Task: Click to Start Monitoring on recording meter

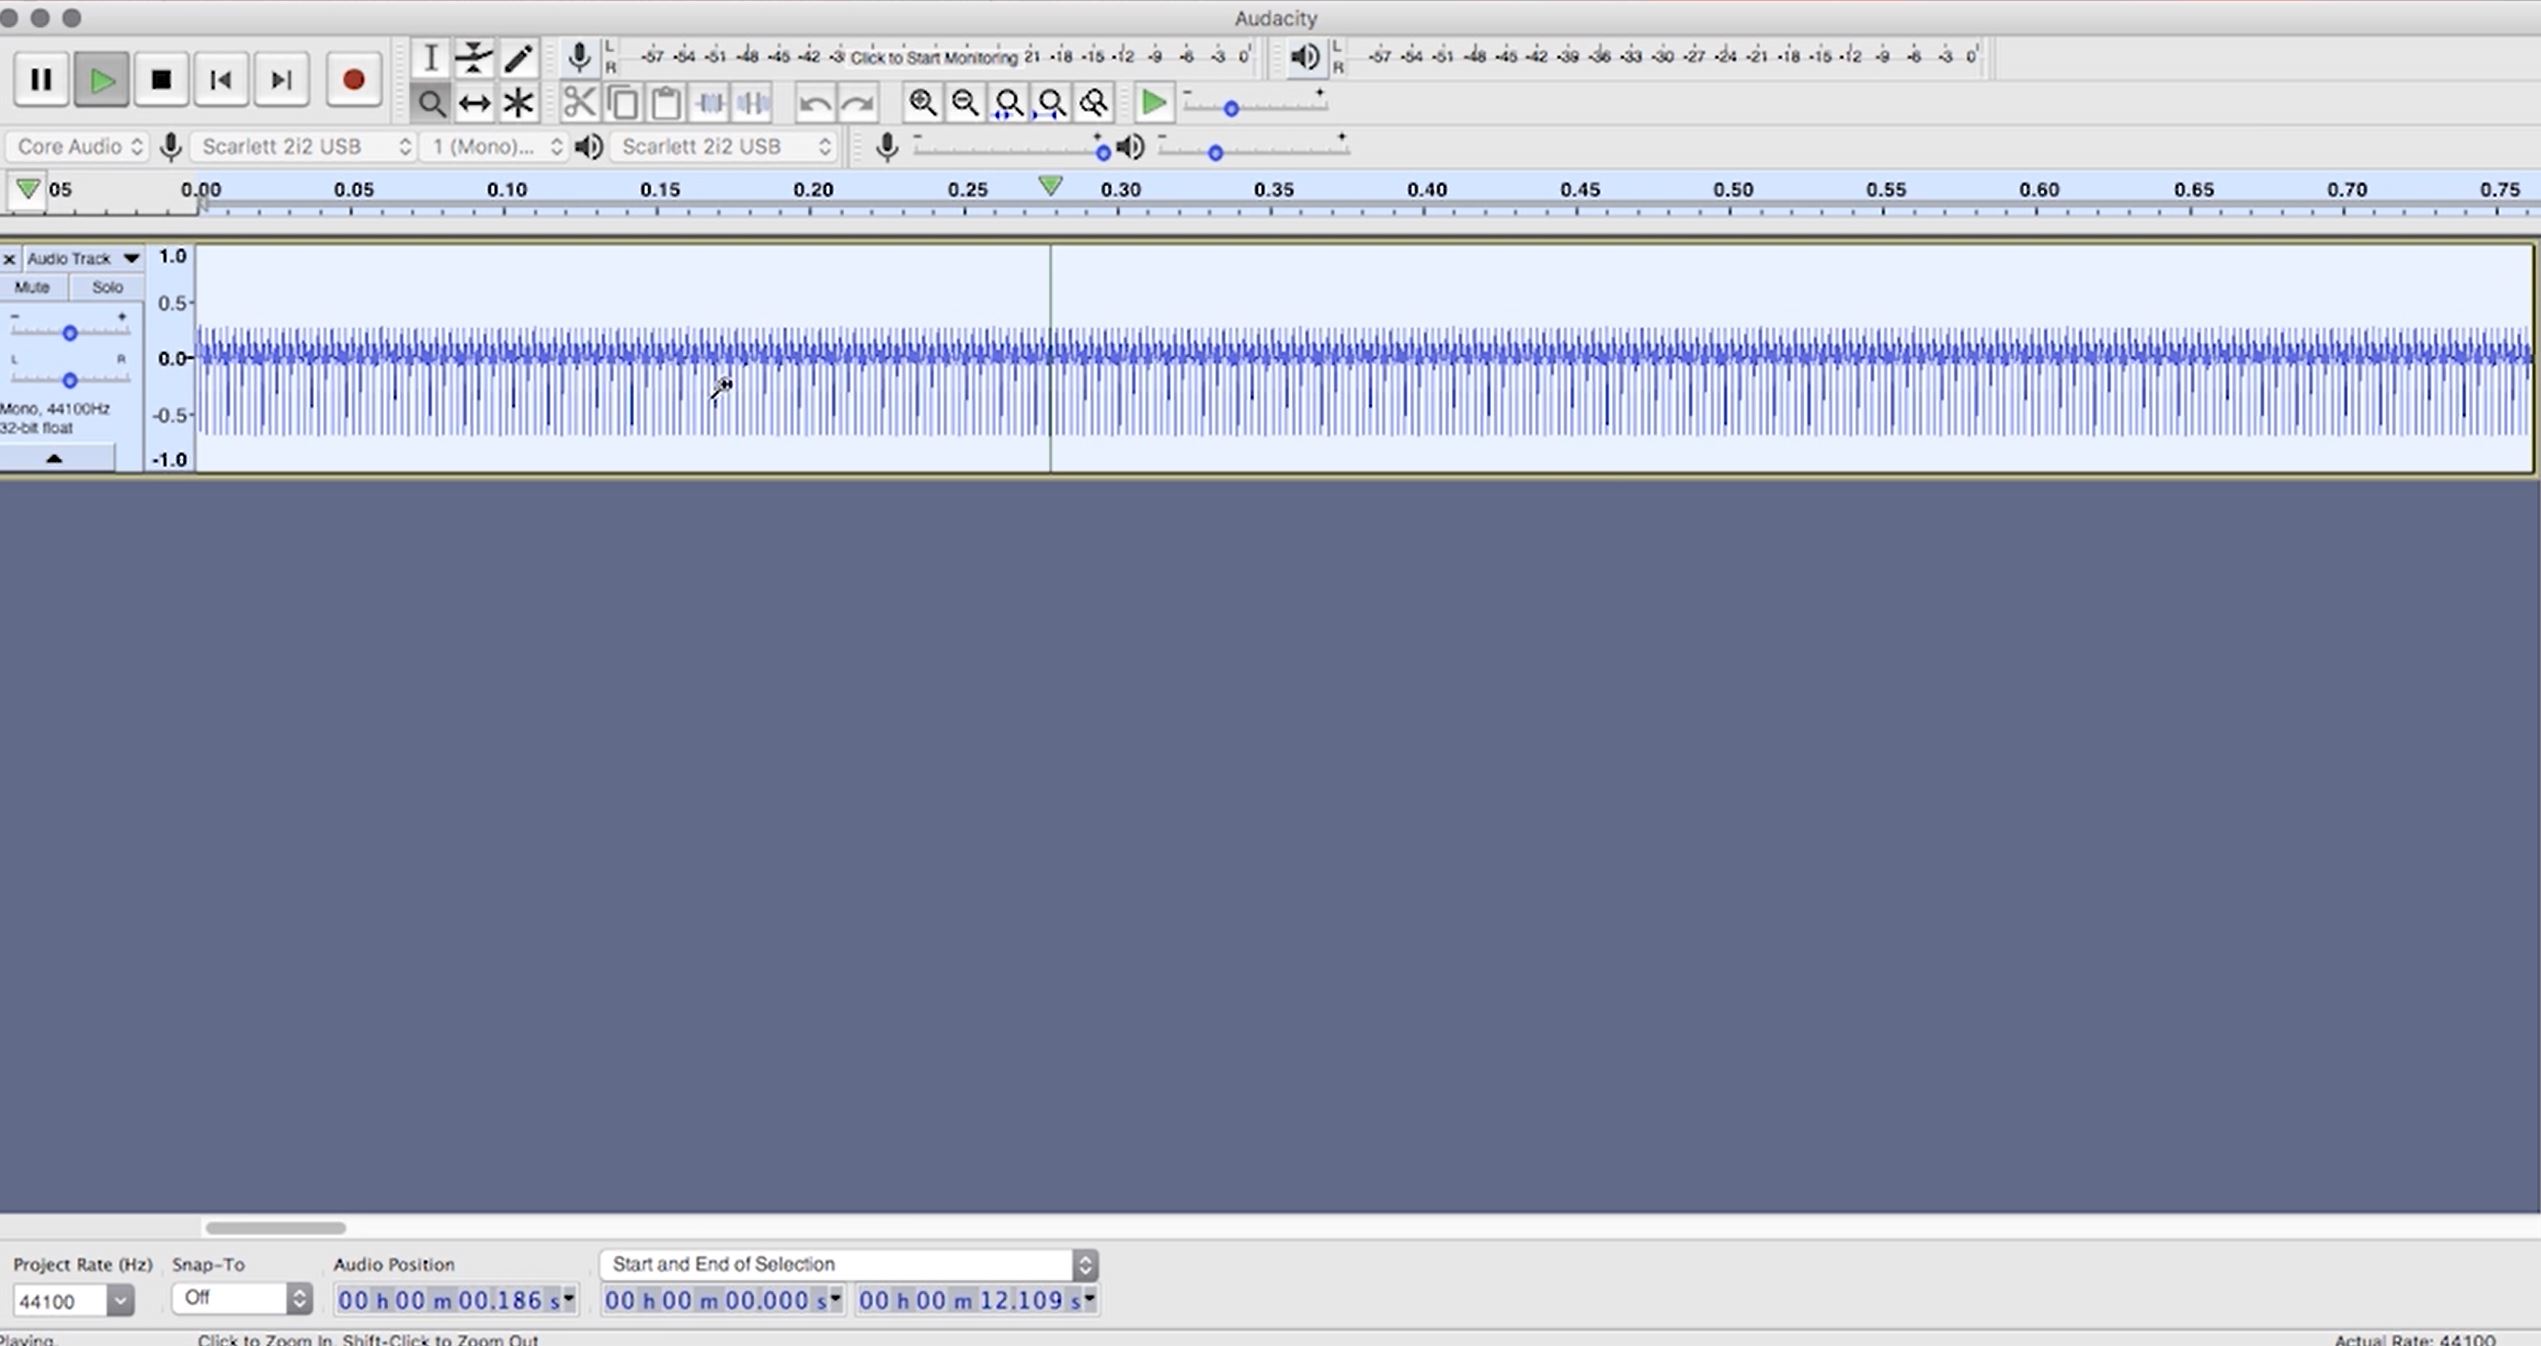Action: [x=933, y=57]
